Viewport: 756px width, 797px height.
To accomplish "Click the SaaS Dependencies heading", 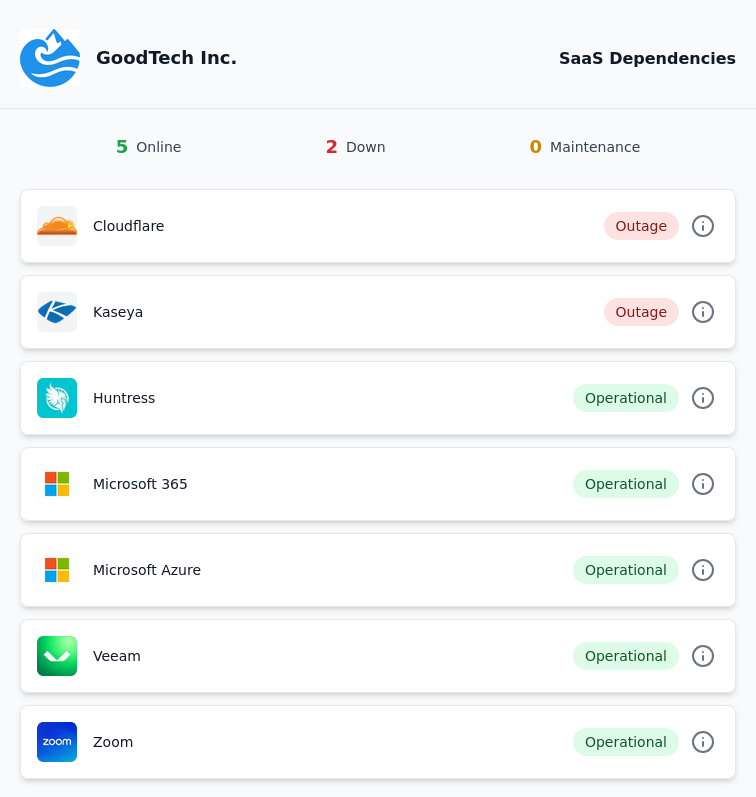I will [x=647, y=58].
